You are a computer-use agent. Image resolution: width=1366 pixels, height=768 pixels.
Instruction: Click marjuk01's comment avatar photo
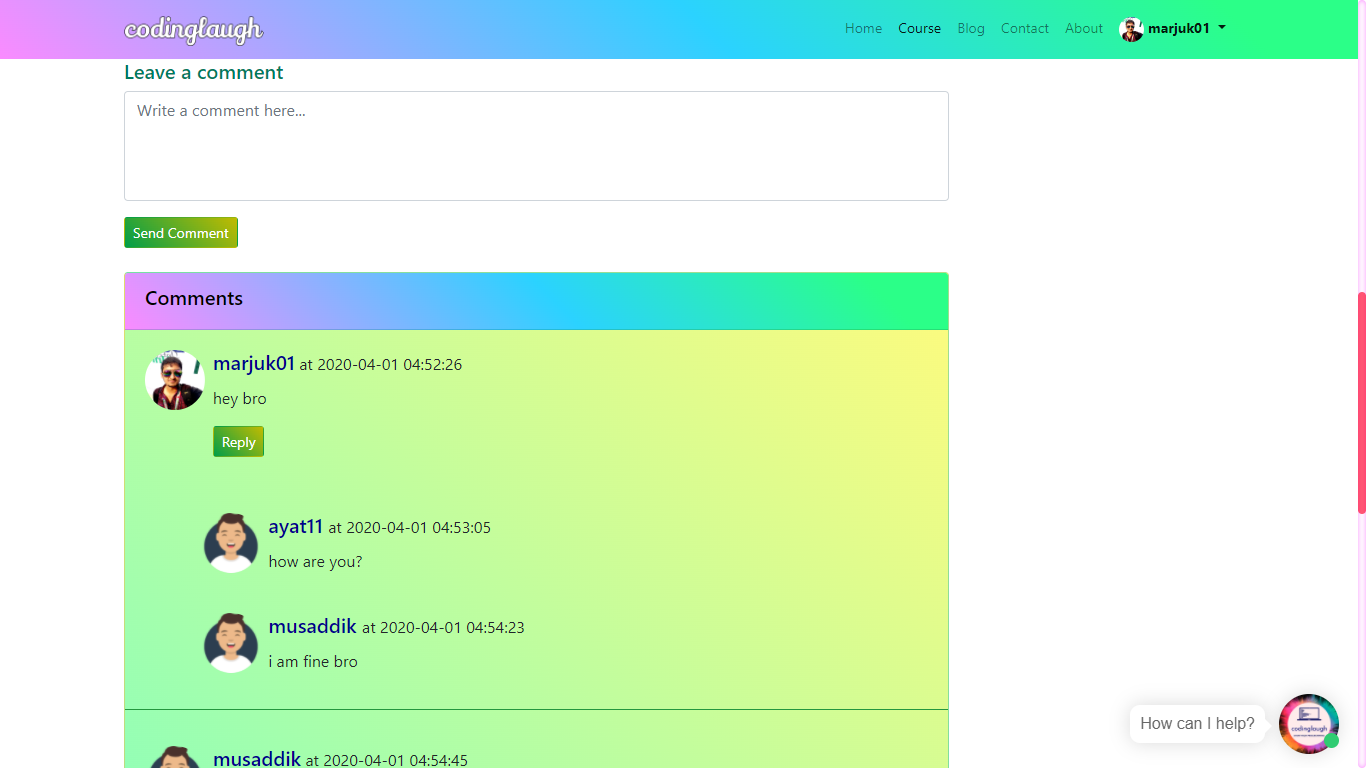pyautogui.click(x=174, y=380)
